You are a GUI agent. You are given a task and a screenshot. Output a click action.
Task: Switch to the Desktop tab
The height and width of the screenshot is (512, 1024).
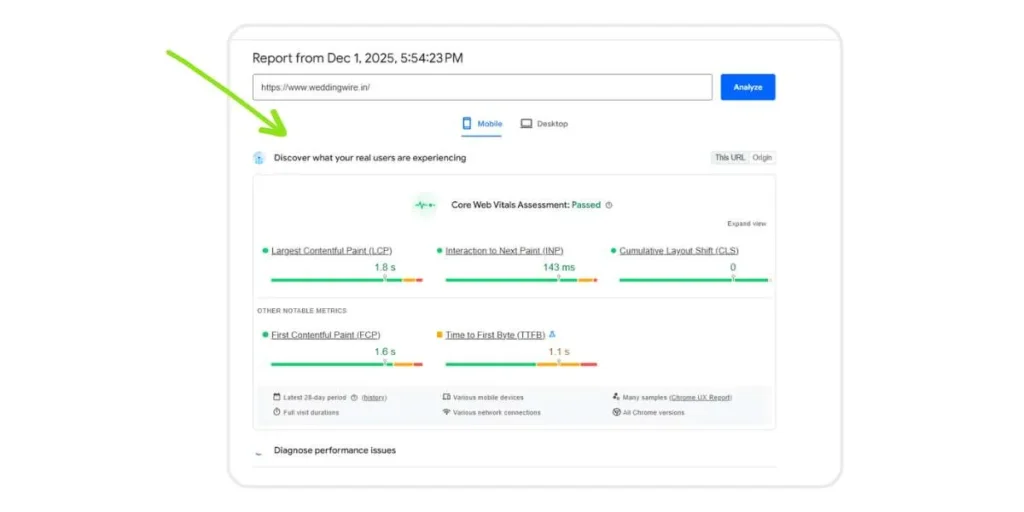(x=544, y=124)
